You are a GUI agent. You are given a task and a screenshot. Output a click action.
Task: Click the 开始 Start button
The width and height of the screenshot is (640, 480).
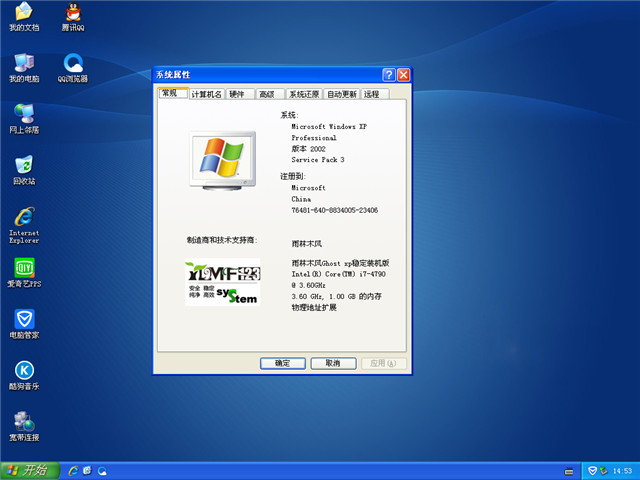pos(30,471)
